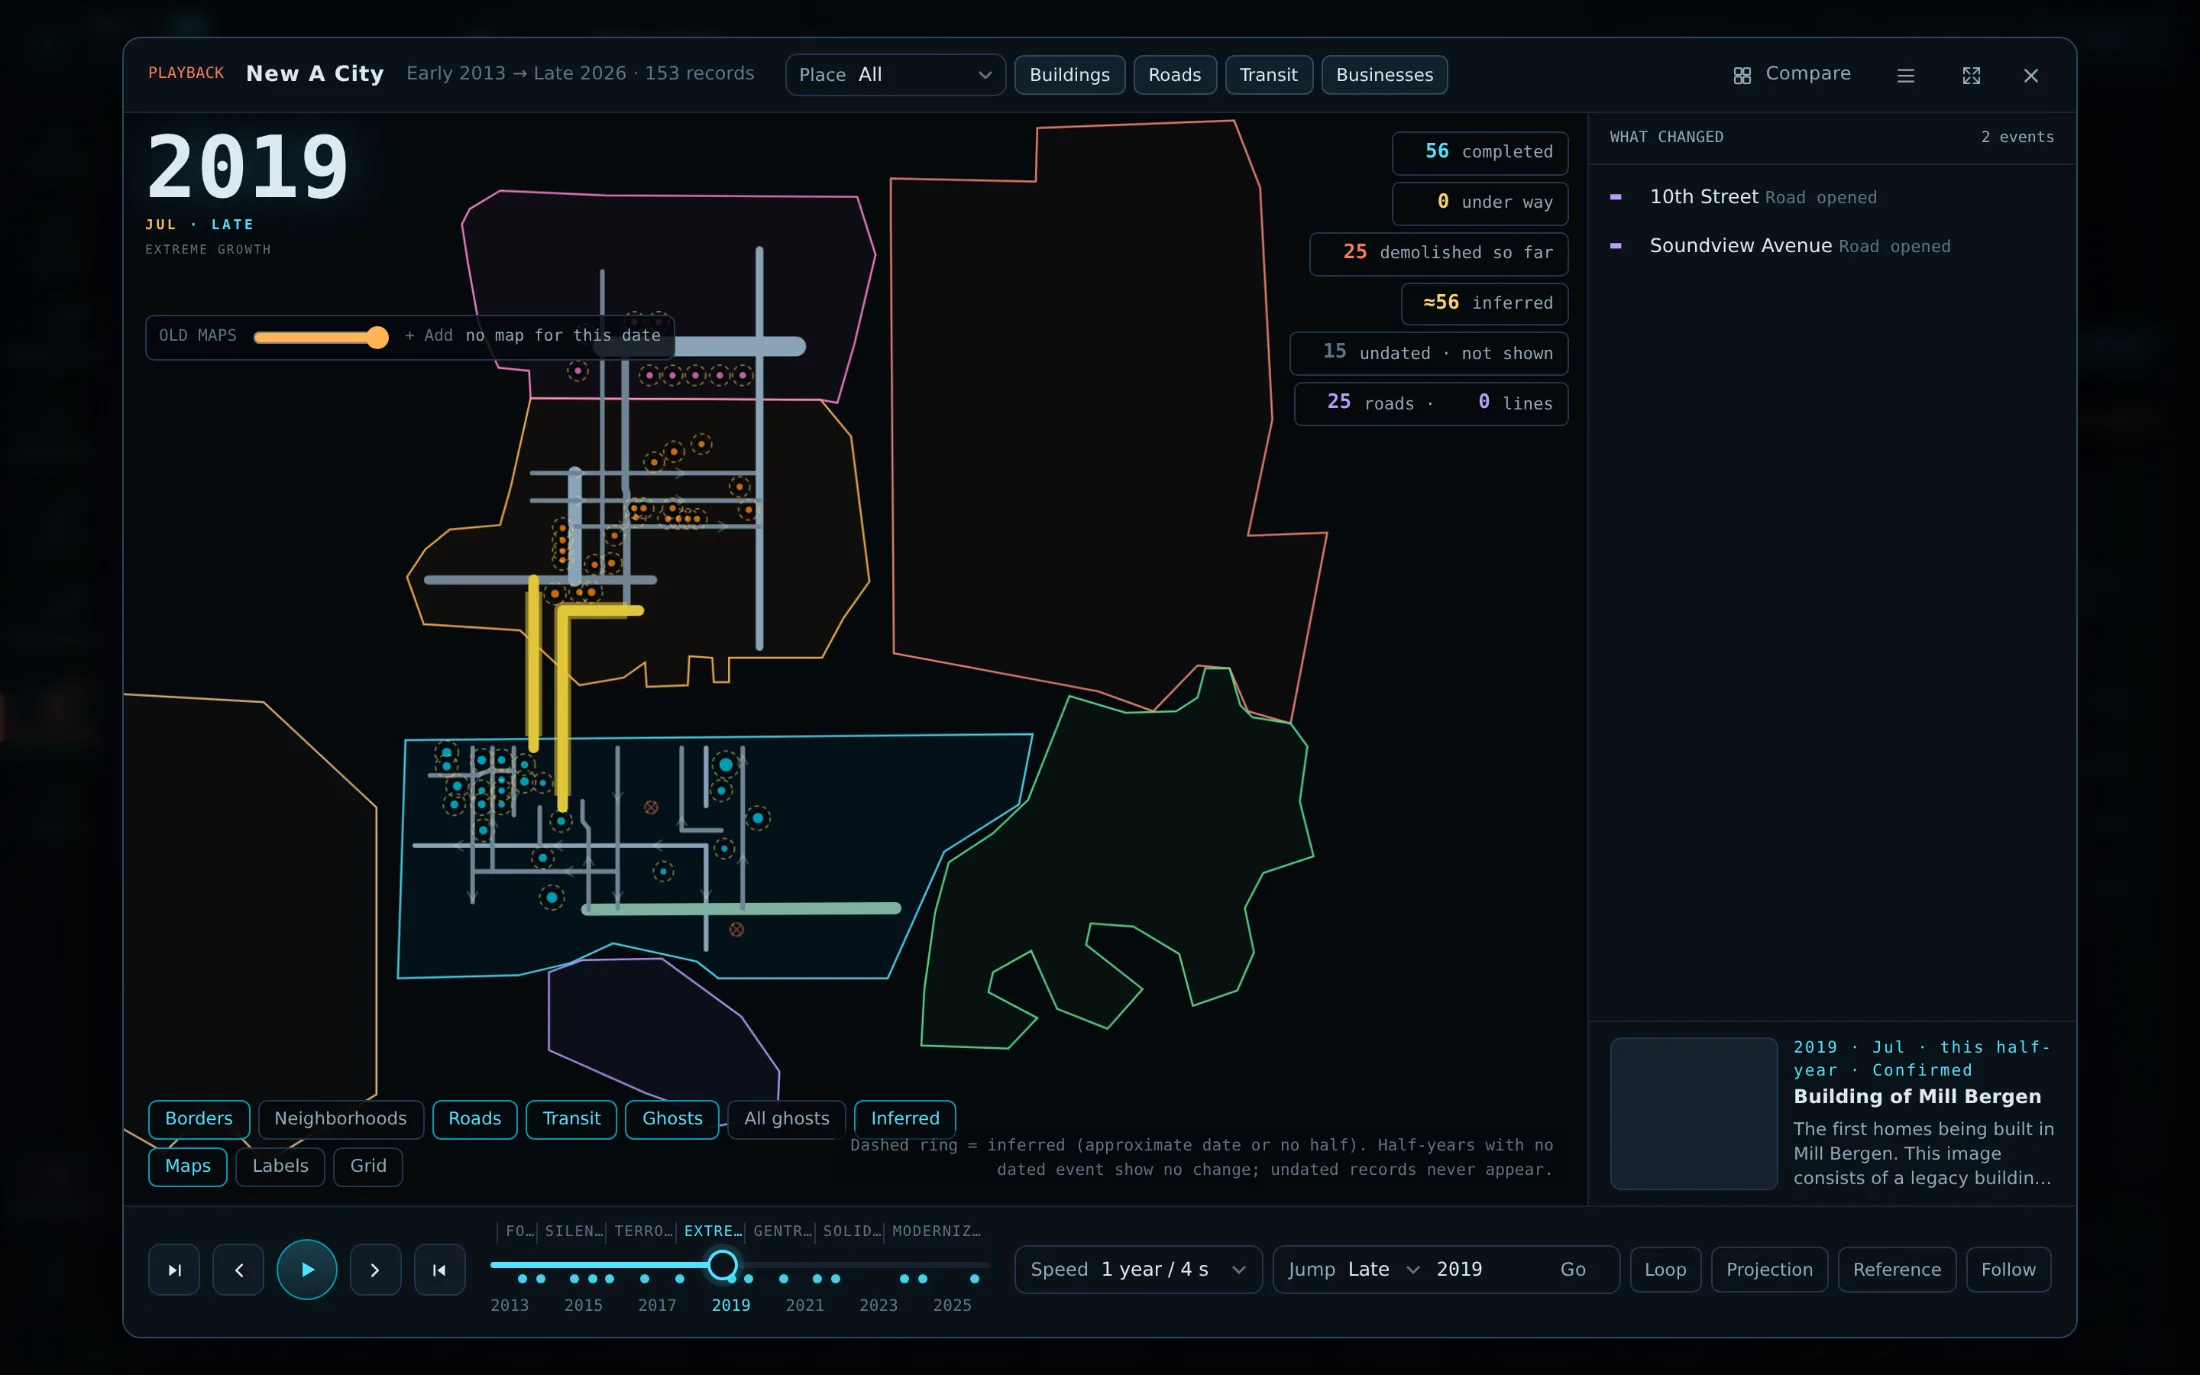Click the GENTR… era label on timeline
Screen dimensions: 2200x1375
(782, 1231)
